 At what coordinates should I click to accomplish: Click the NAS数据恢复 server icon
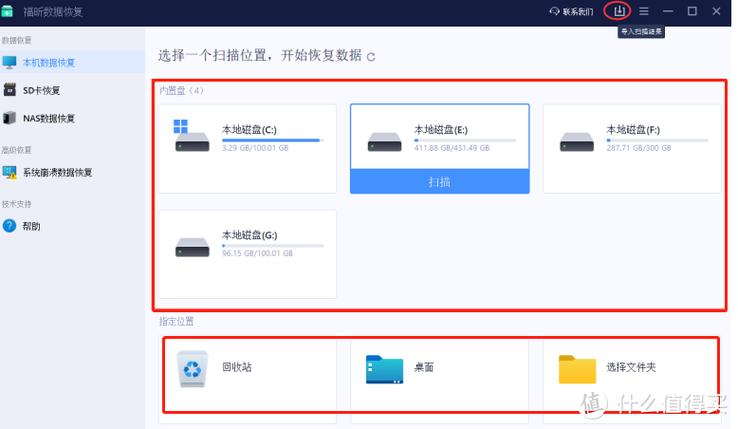pos(9,118)
